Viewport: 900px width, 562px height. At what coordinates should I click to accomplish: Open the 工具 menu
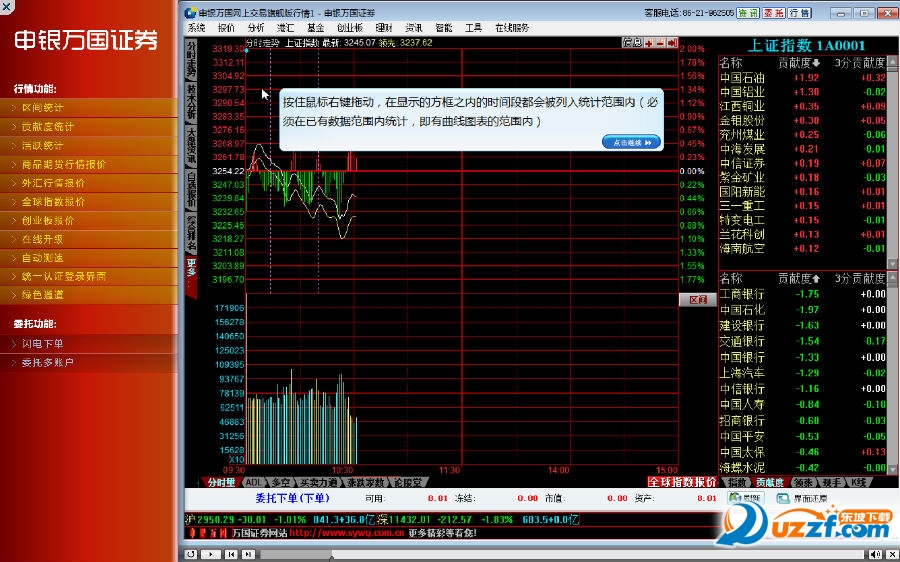click(x=474, y=28)
